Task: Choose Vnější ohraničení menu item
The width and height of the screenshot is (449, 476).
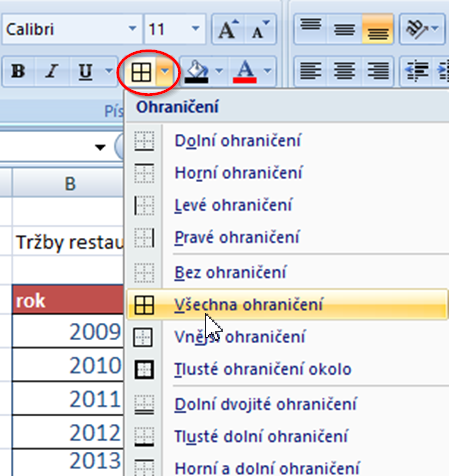Action: coord(287,337)
